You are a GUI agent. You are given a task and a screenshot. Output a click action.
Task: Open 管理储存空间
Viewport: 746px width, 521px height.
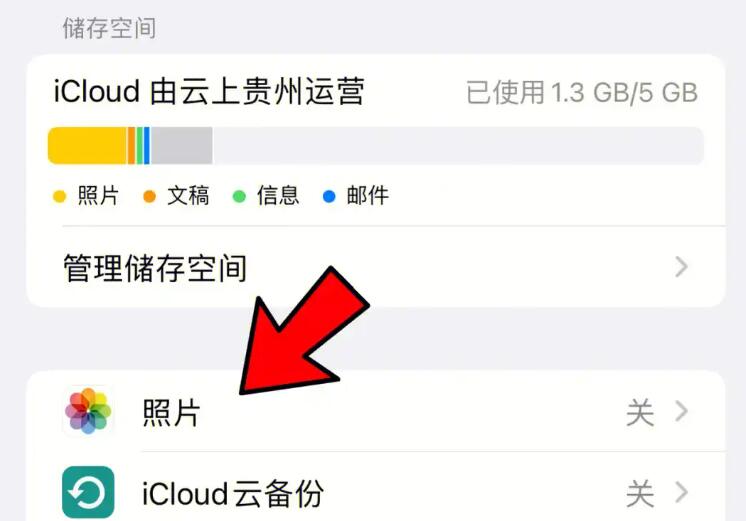click(376, 267)
